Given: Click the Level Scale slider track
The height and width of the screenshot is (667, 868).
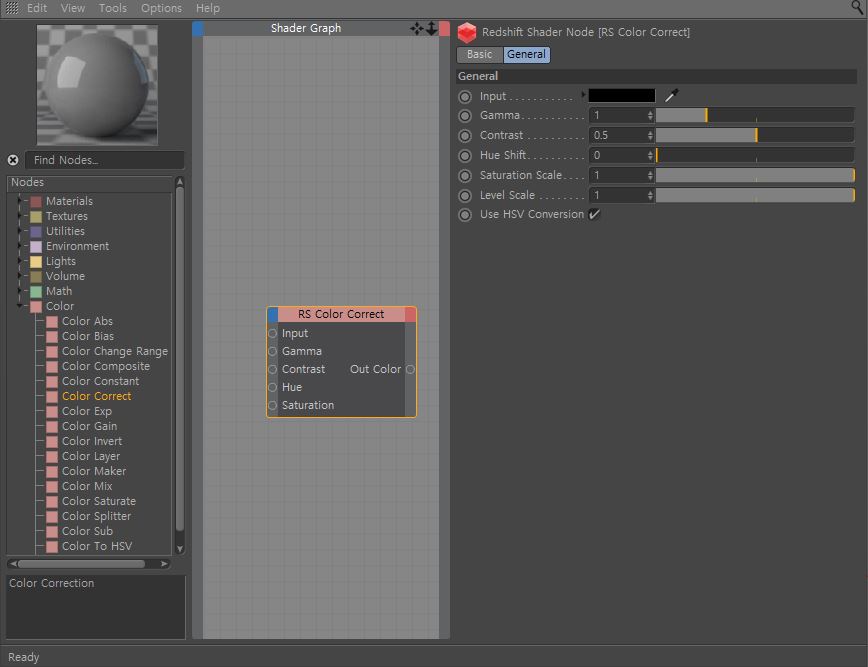Looking at the screenshot, I should pos(755,195).
